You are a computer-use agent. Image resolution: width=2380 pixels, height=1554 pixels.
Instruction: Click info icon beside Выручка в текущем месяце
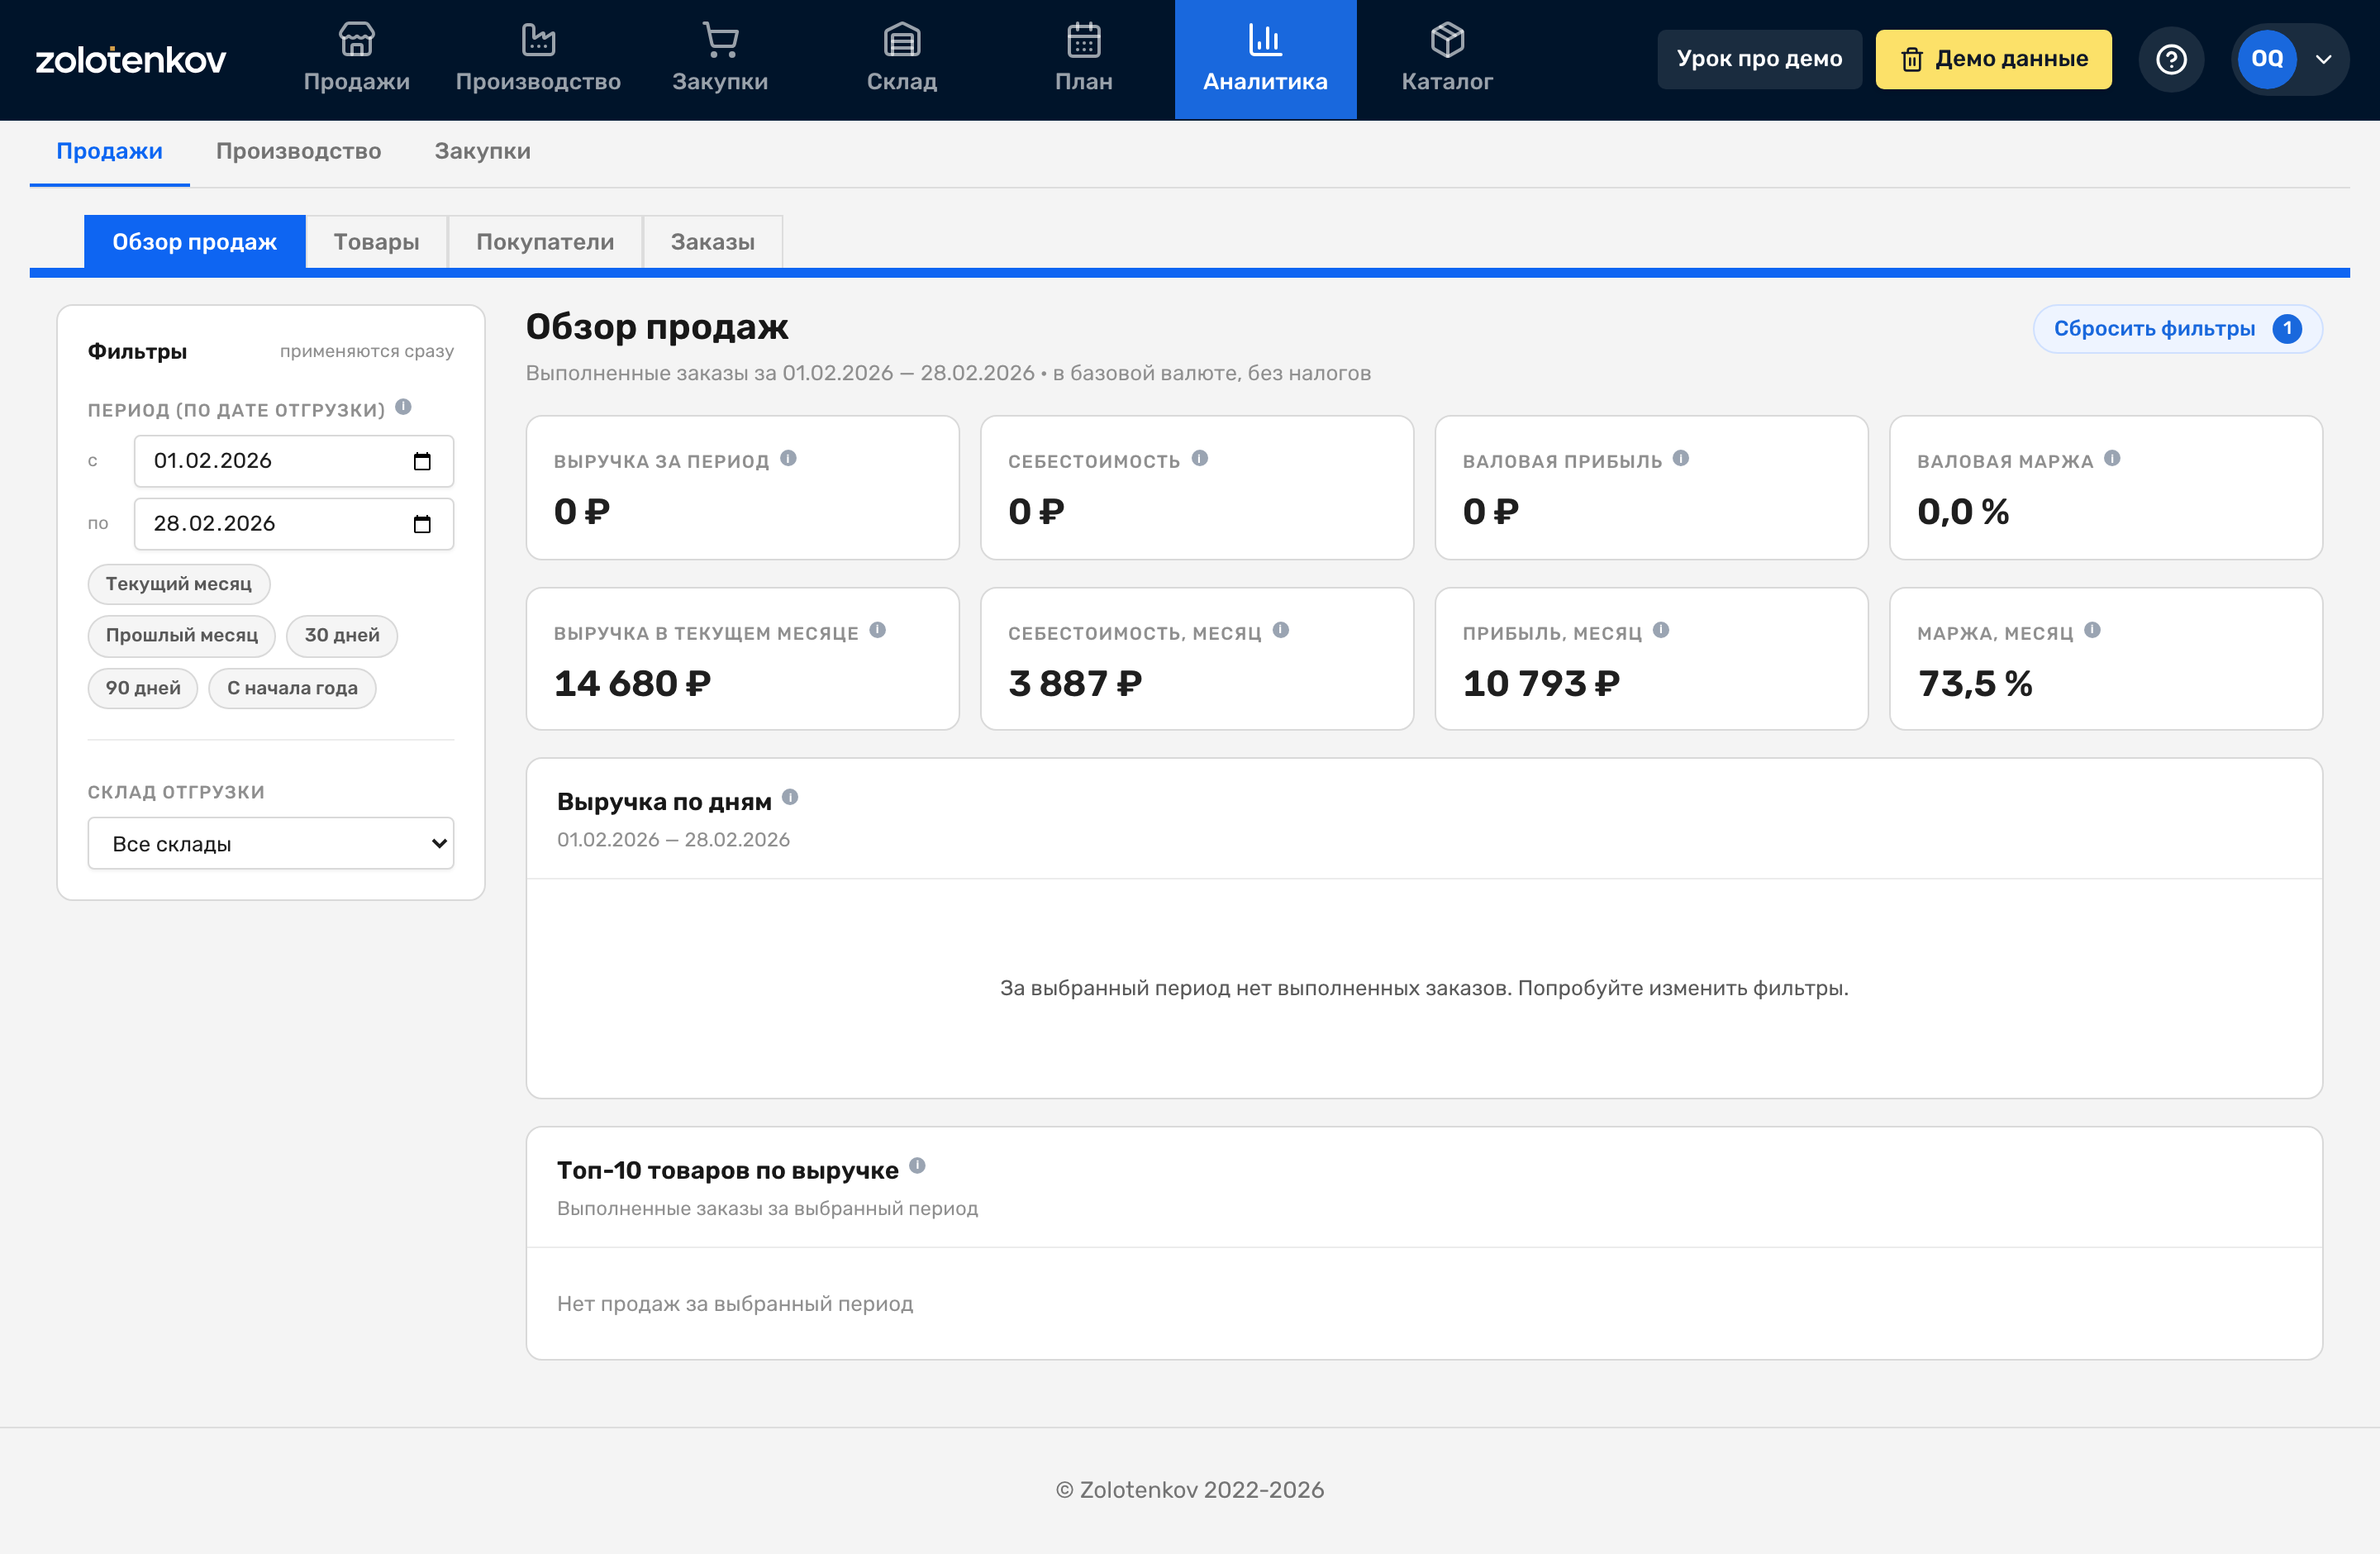pyautogui.click(x=877, y=630)
